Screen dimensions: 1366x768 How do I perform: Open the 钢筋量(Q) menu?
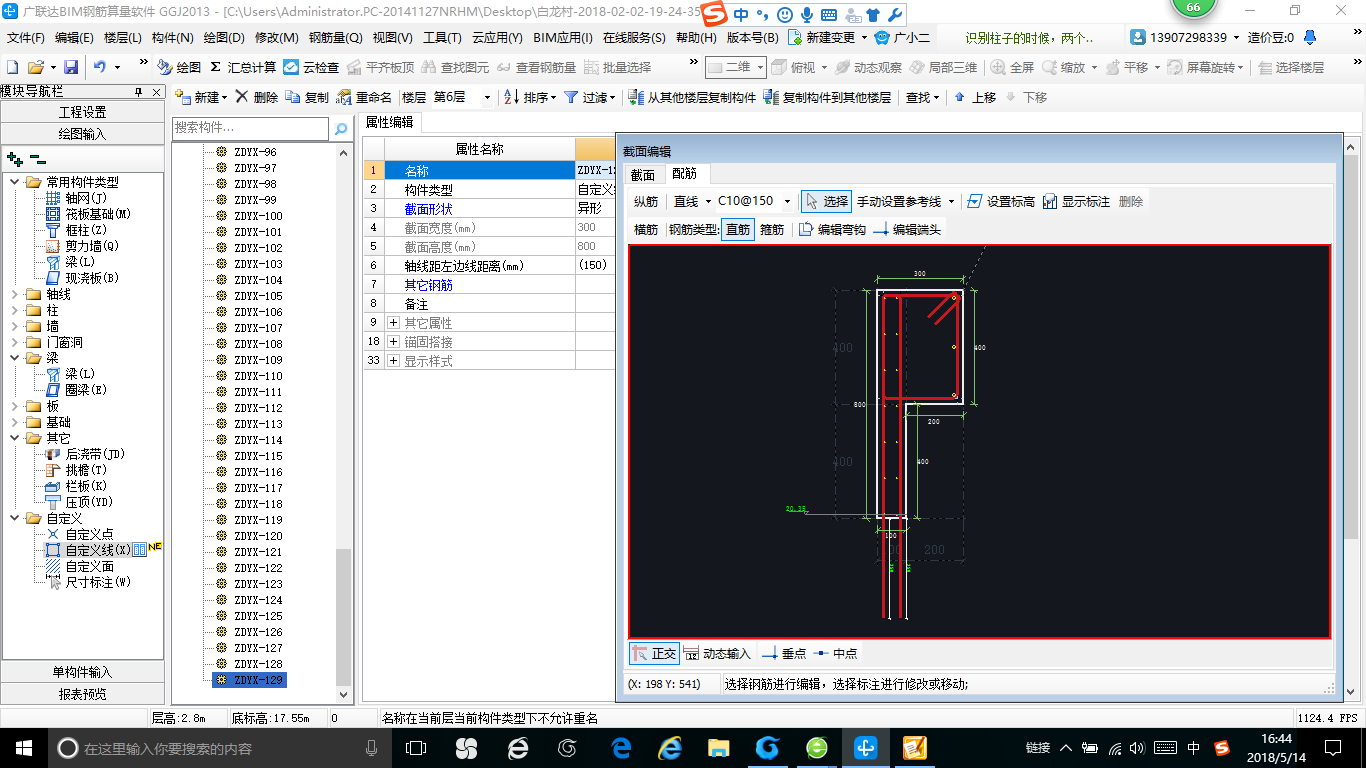335,38
